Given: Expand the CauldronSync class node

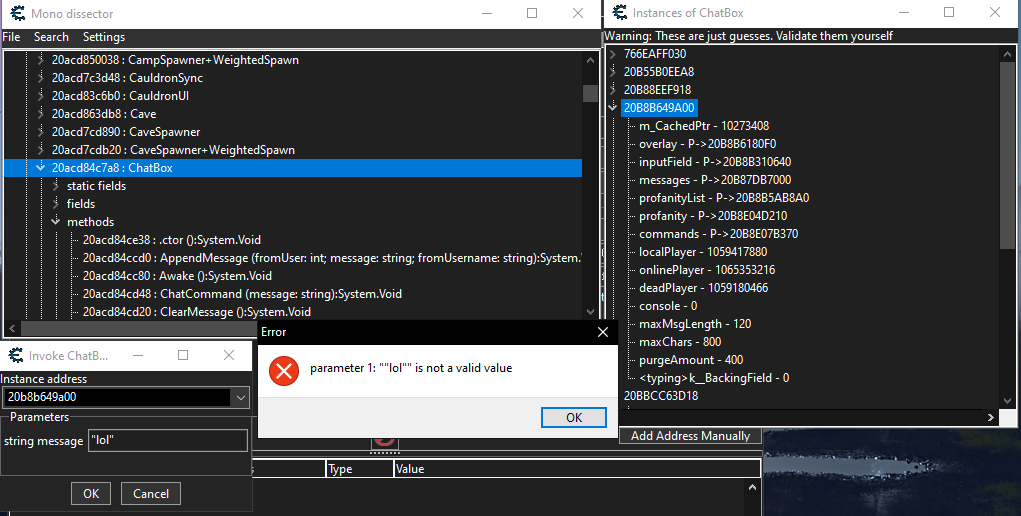Looking at the screenshot, I should (40, 78).
